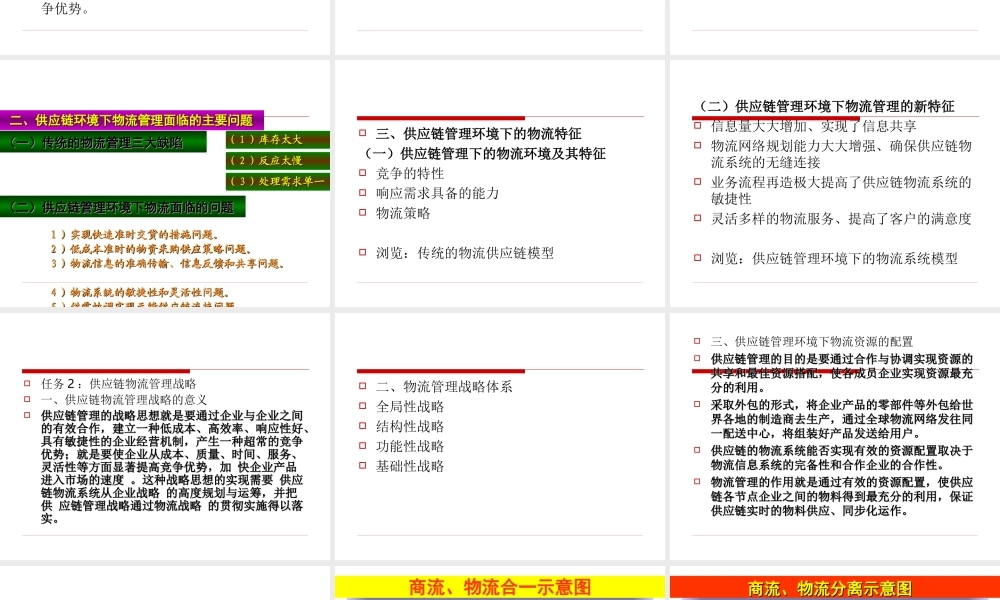Click bullet 竞争的特性
This screenshot has width=1000, height=600.
[409, 173]
